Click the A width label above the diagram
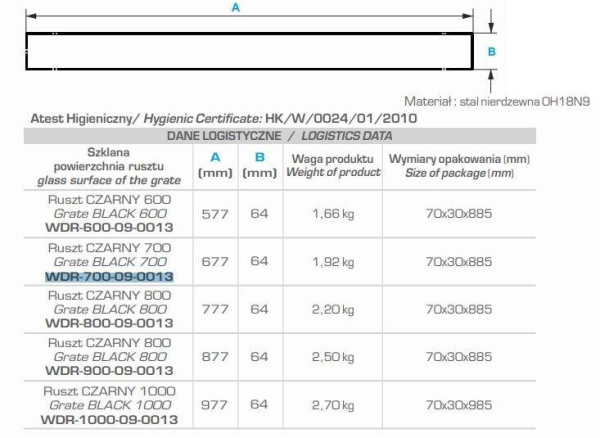The height and width of the screenshot is (438, 600). pos(236,7)
